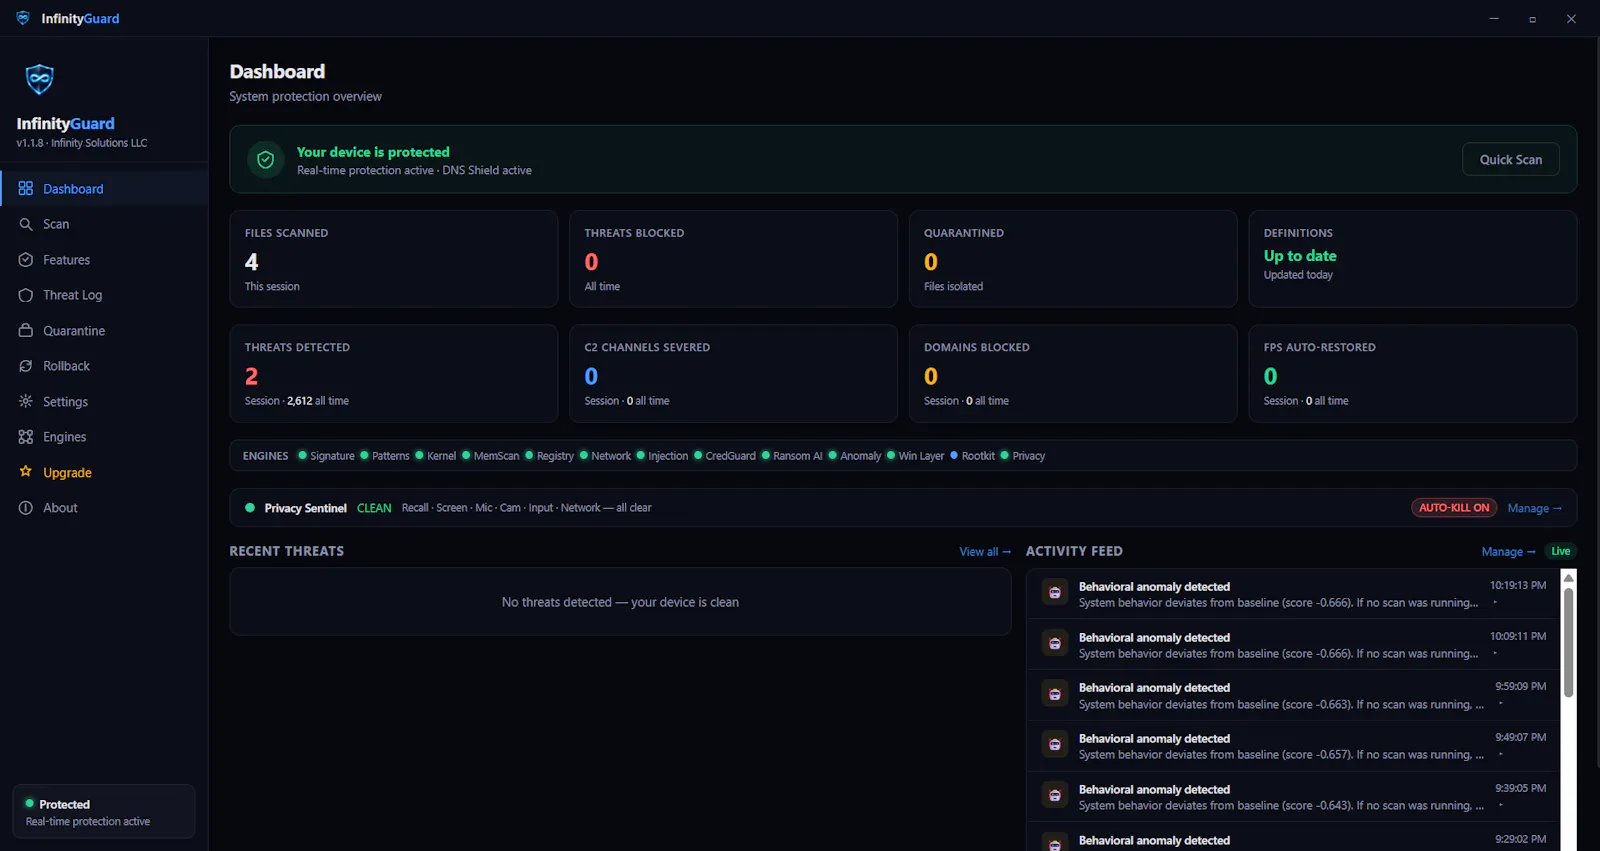Click the Threats Blocked stat card
Image resolution: width=1600 pixels, height=851 pixels.
click(x=733, y=259)
